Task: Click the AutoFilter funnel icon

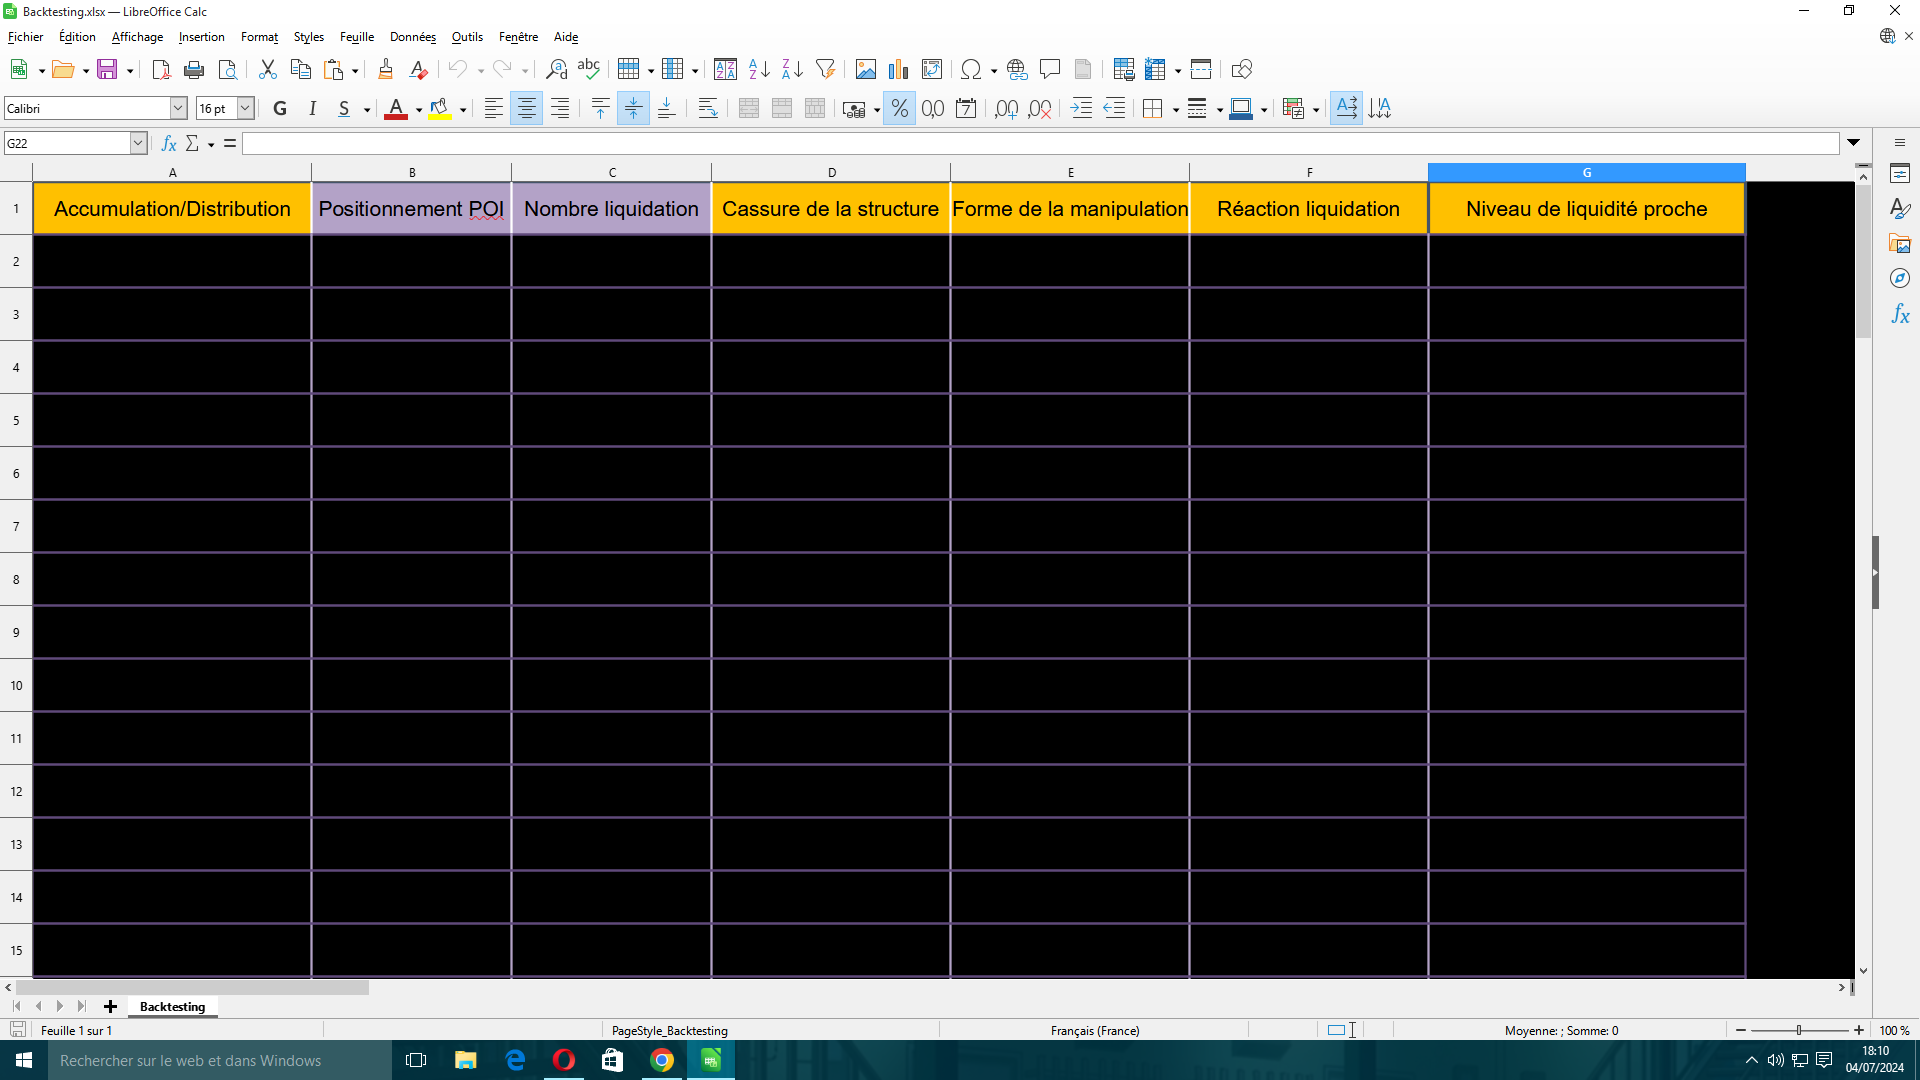Action: tap(825, 69)
